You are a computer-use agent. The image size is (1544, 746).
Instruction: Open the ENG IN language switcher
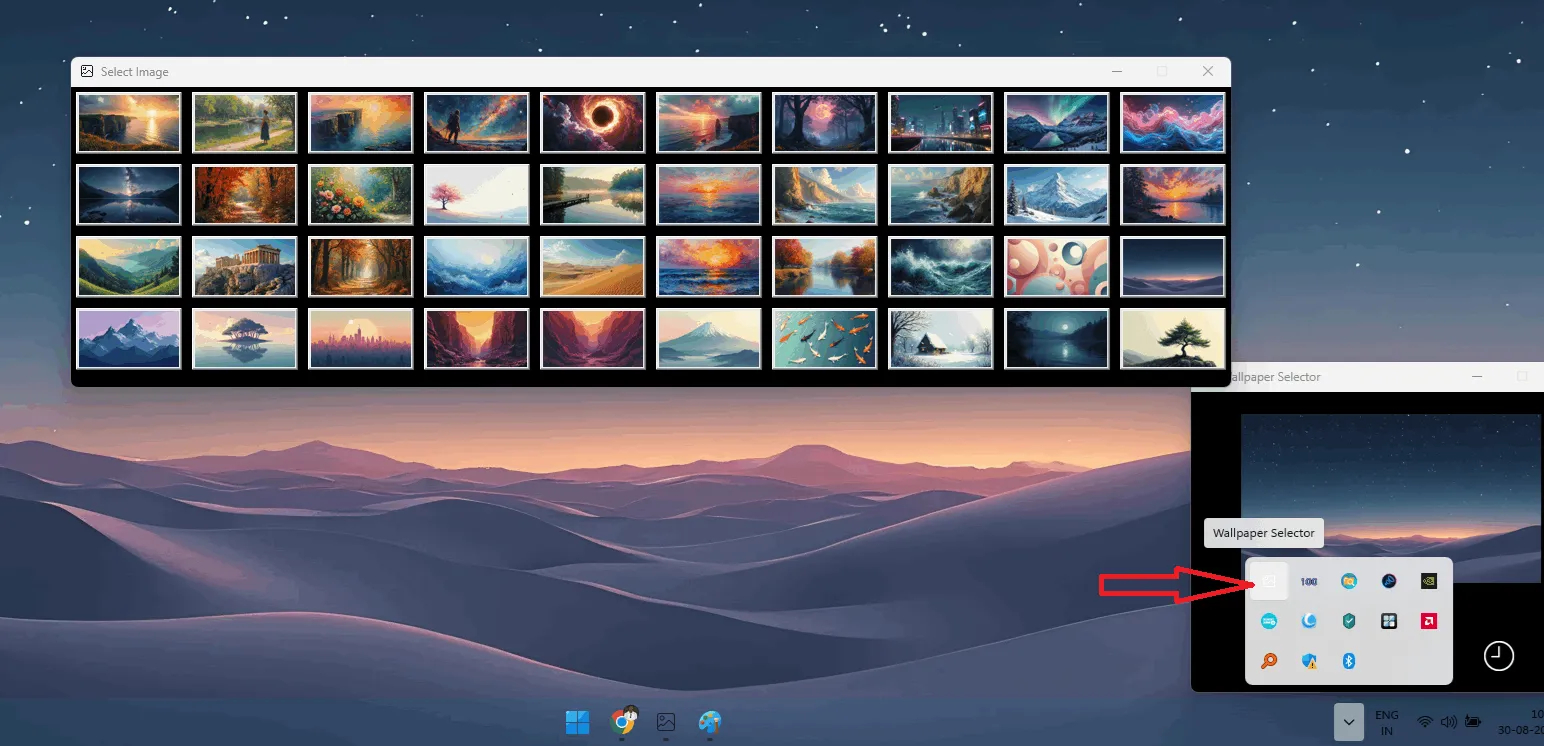[1387, 723]
